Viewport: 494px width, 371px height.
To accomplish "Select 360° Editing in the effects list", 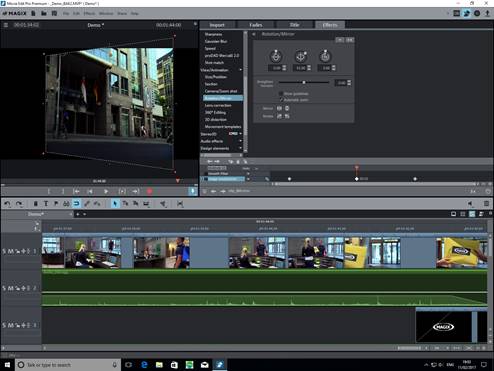I will (215, 112).
